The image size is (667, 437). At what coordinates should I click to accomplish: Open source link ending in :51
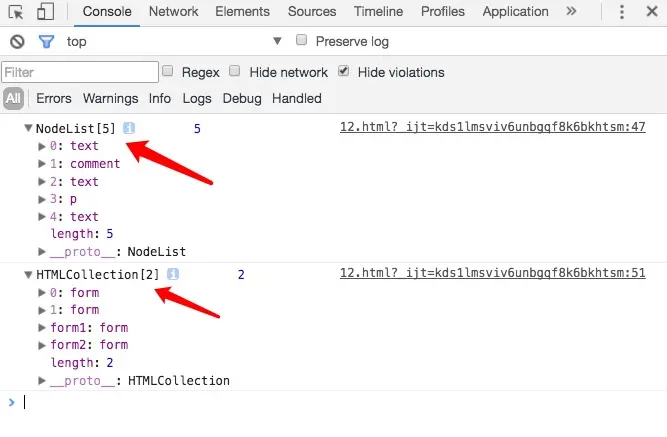pyautogui.click(x=493, y=273)
